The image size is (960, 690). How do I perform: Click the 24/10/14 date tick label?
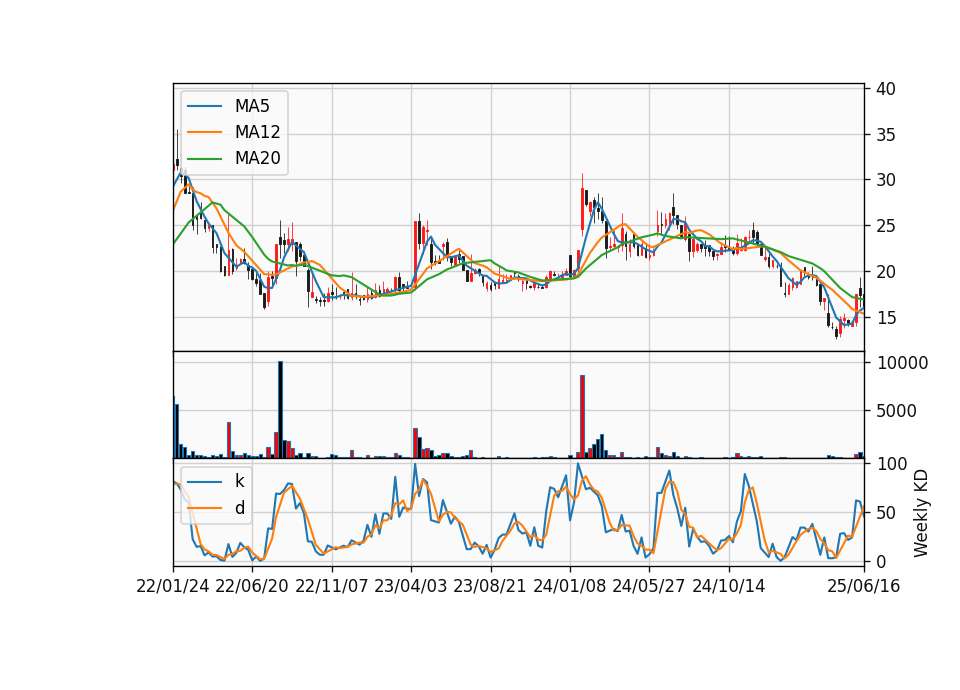pyautogui.click(x=729, y=586)
